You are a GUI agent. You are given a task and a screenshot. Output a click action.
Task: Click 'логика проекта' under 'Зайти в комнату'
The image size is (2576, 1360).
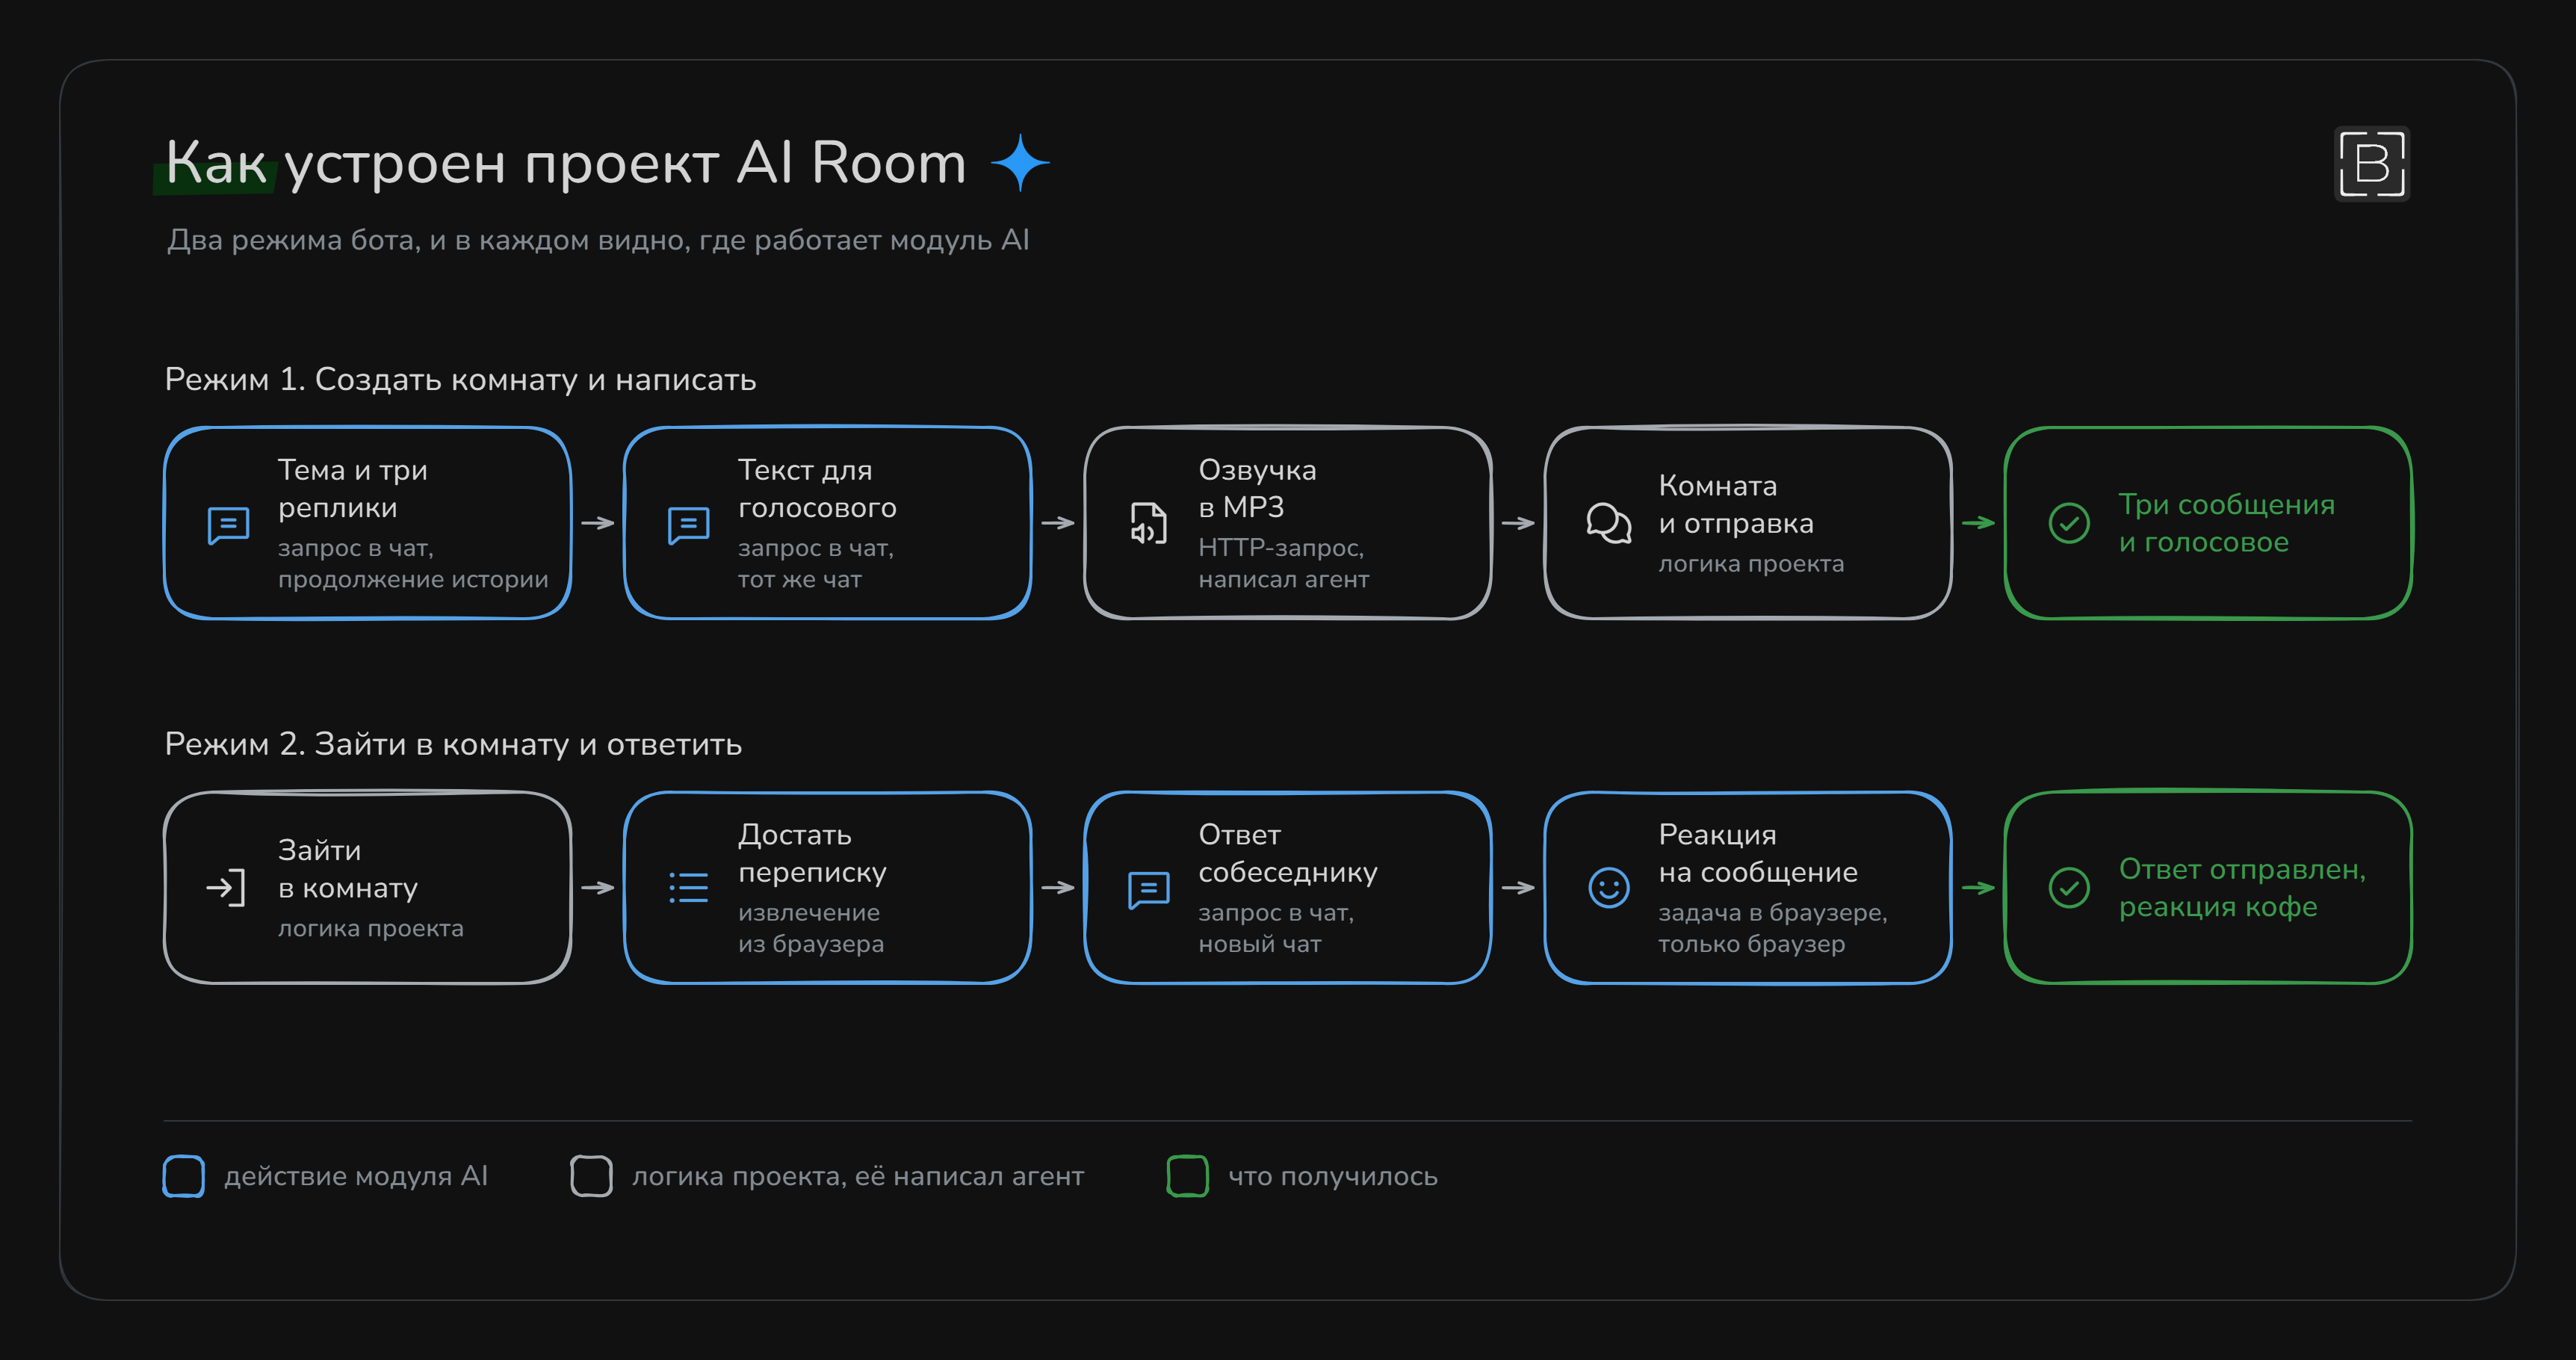pos(370,930)
